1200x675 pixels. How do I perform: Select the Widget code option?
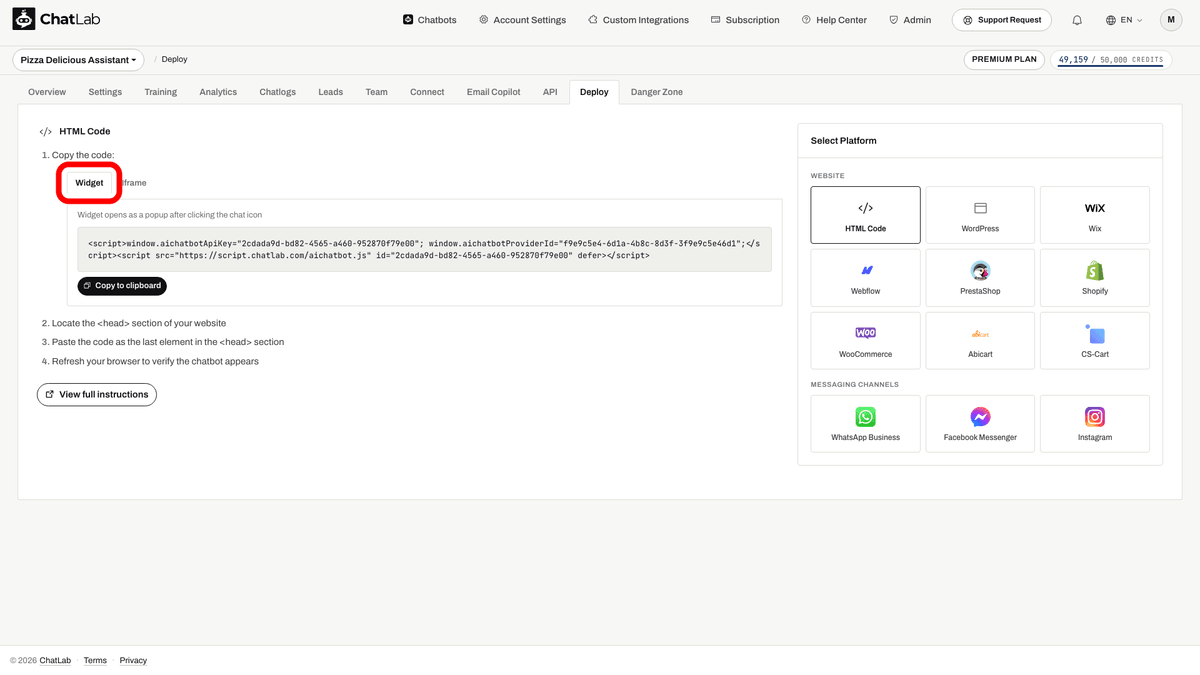(x=89, y=183)
